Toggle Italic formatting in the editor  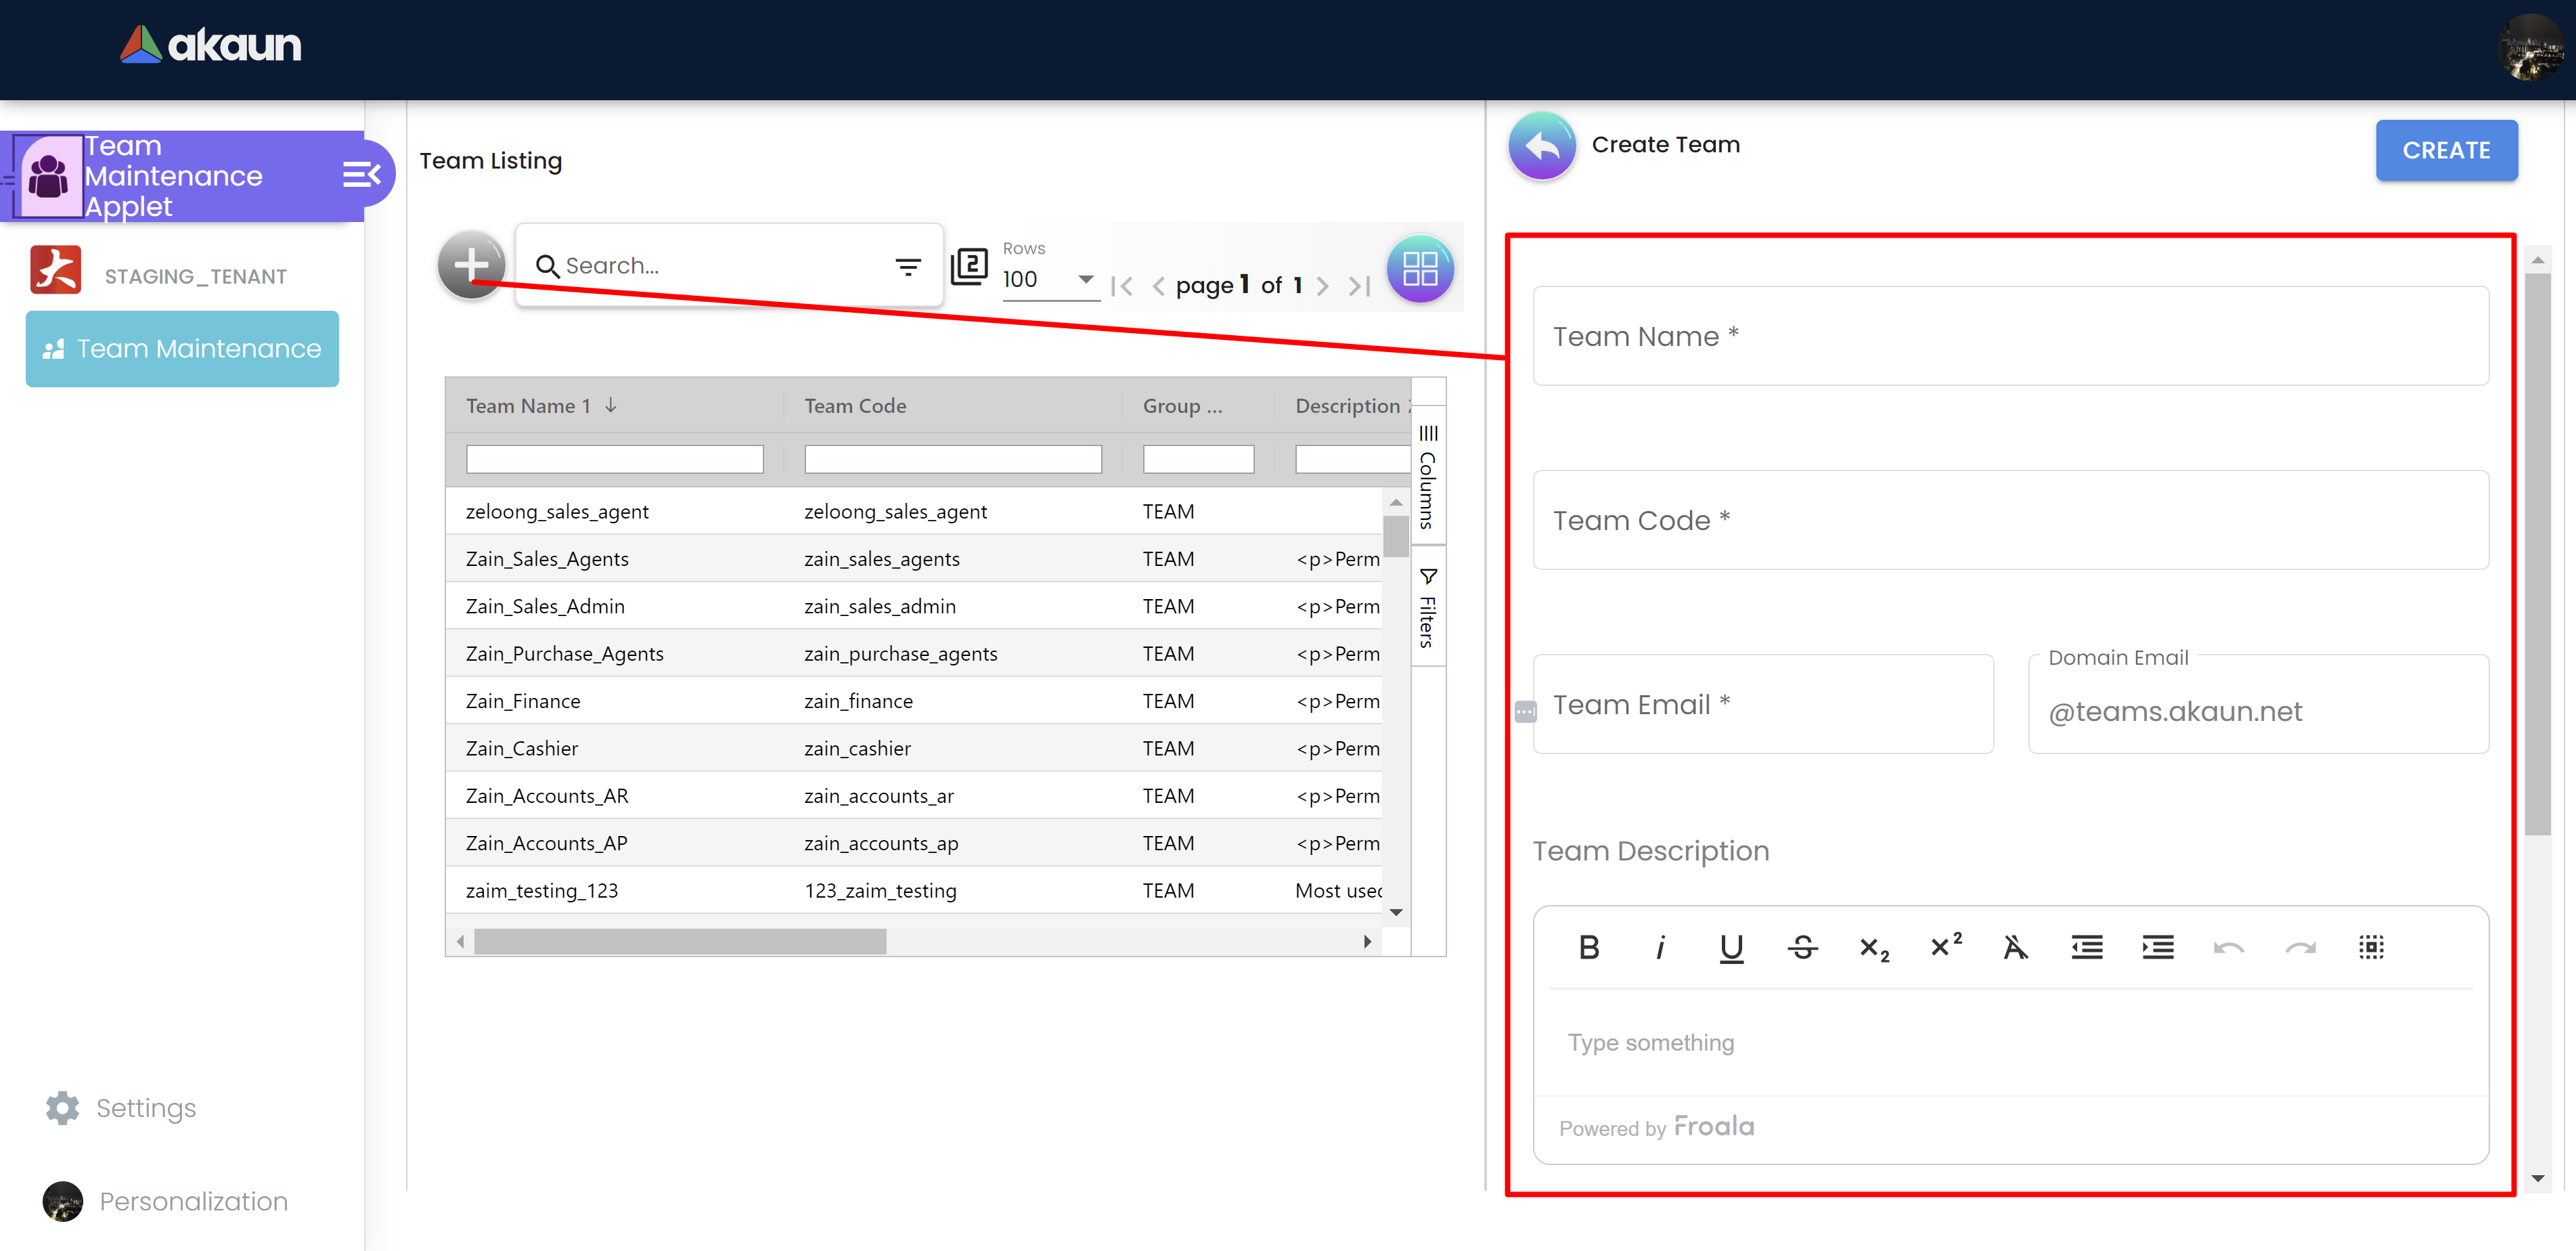1660,947
